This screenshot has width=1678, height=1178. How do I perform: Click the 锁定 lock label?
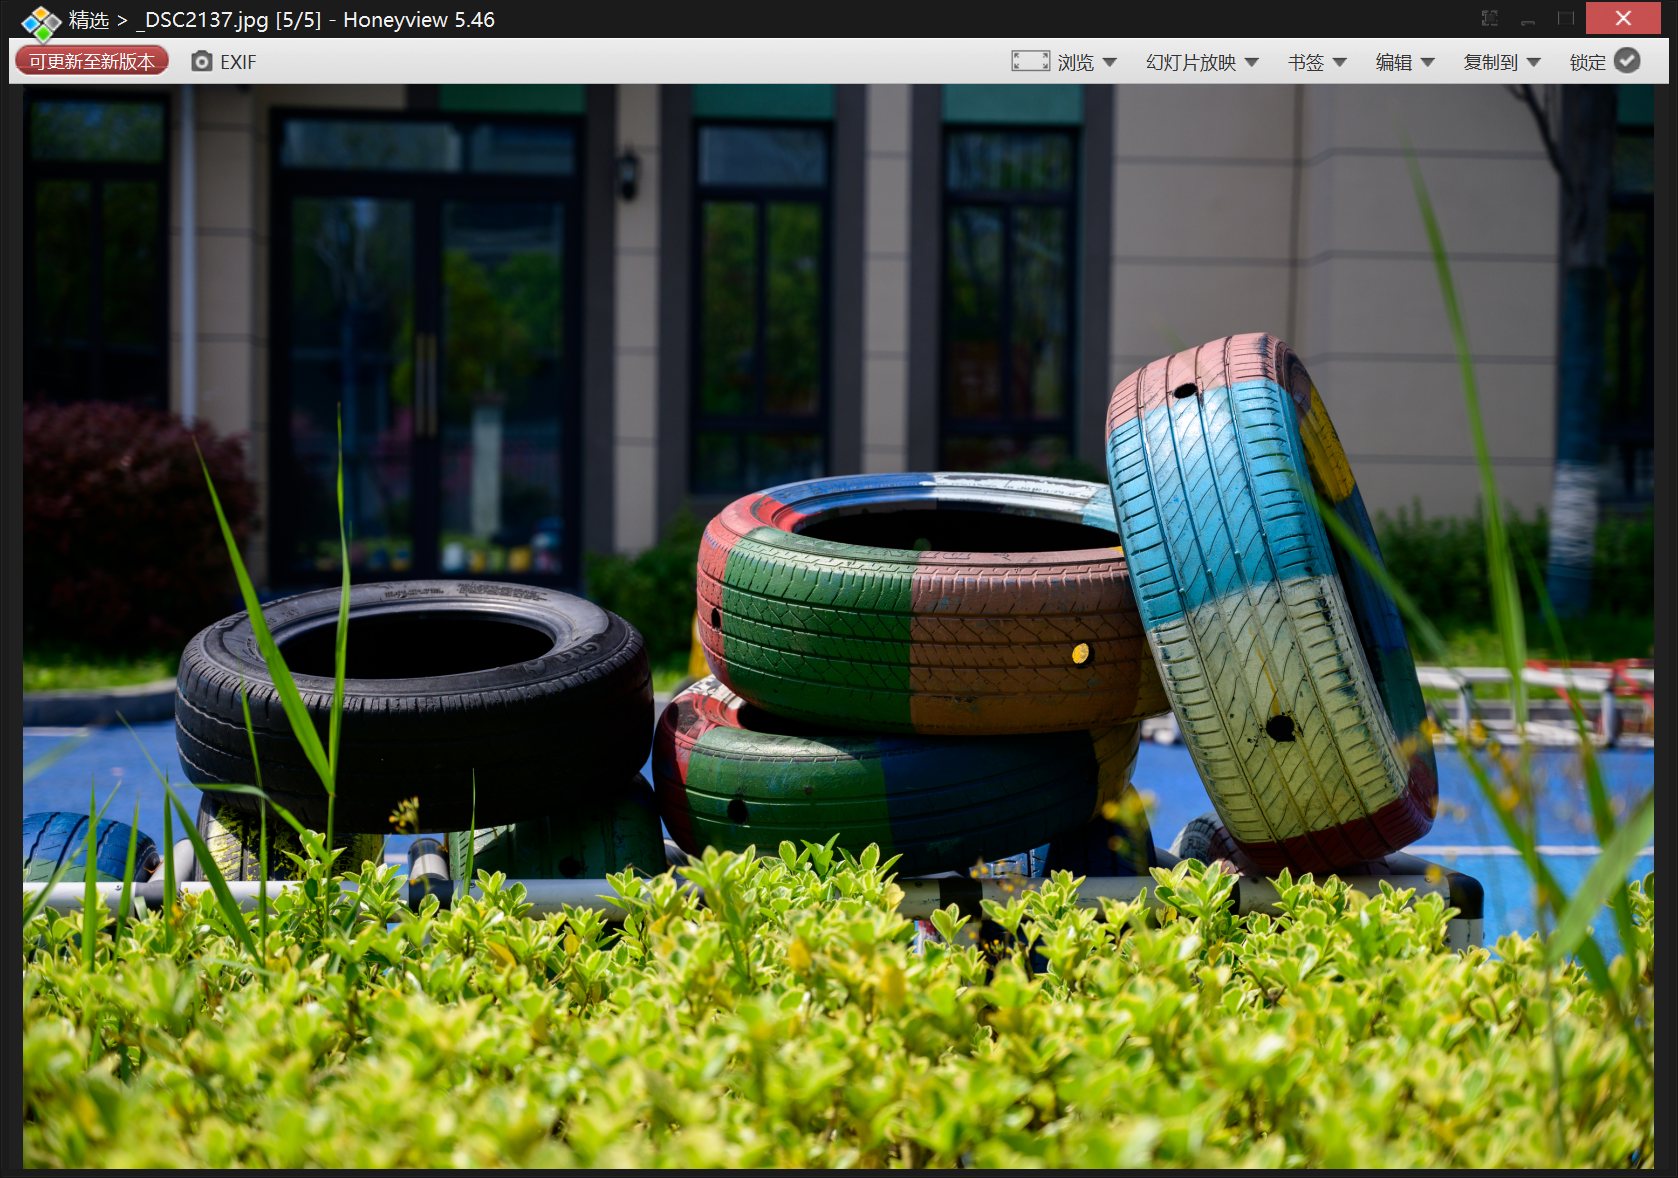(x=1588, y=62)
